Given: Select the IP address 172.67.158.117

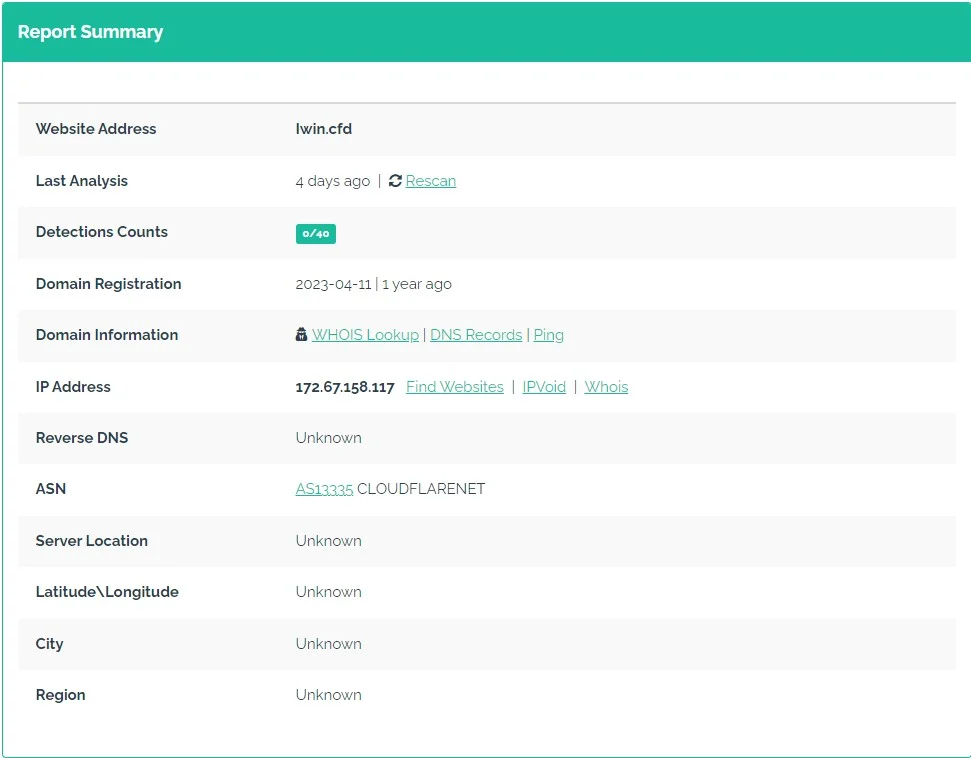Looking at the screenshot, I should 345,387.
